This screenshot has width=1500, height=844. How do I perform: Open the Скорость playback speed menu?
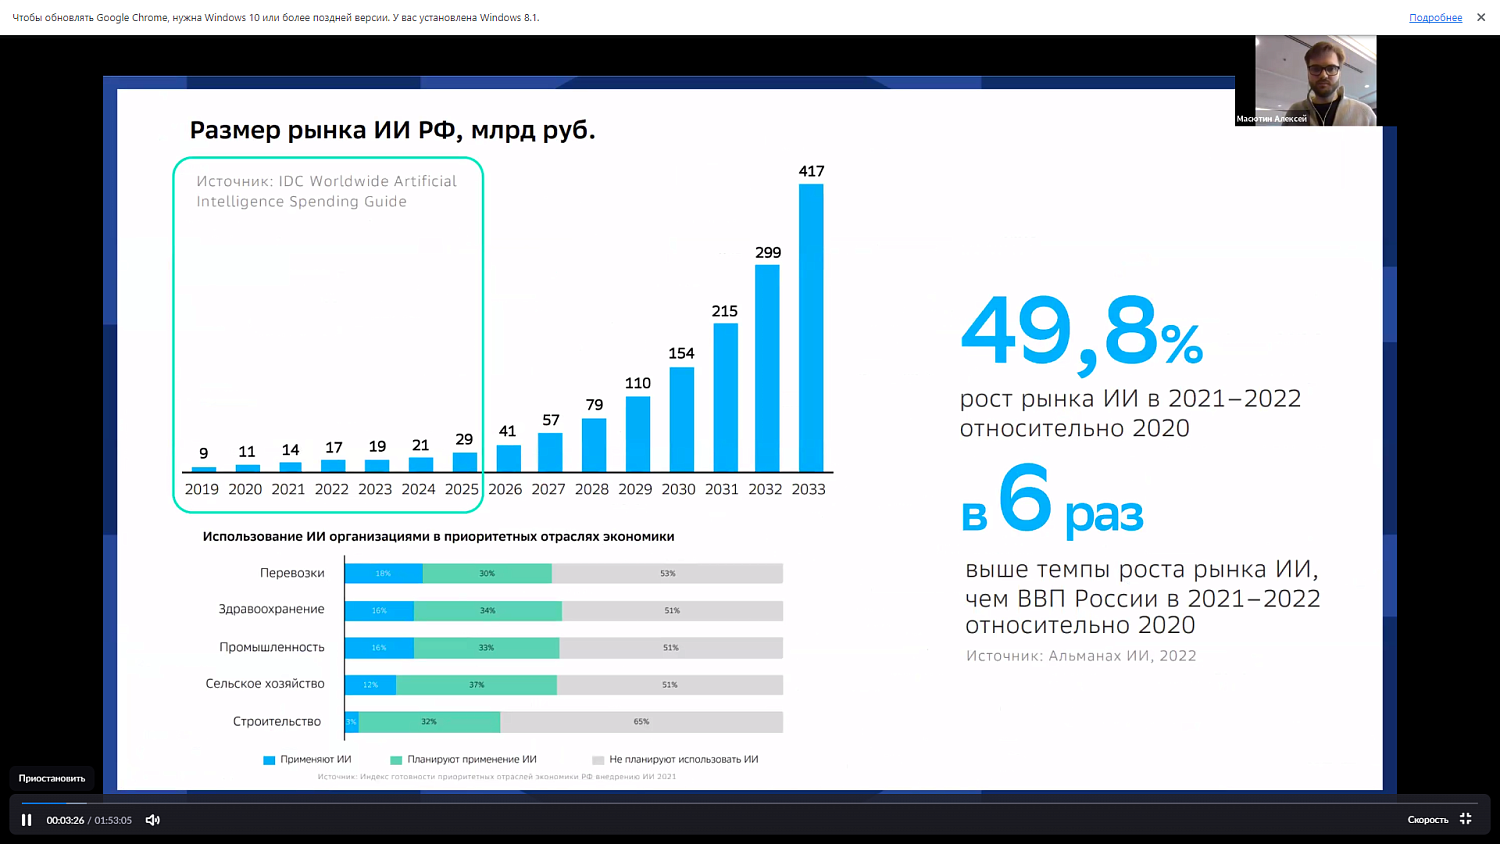coord(1427,820)
